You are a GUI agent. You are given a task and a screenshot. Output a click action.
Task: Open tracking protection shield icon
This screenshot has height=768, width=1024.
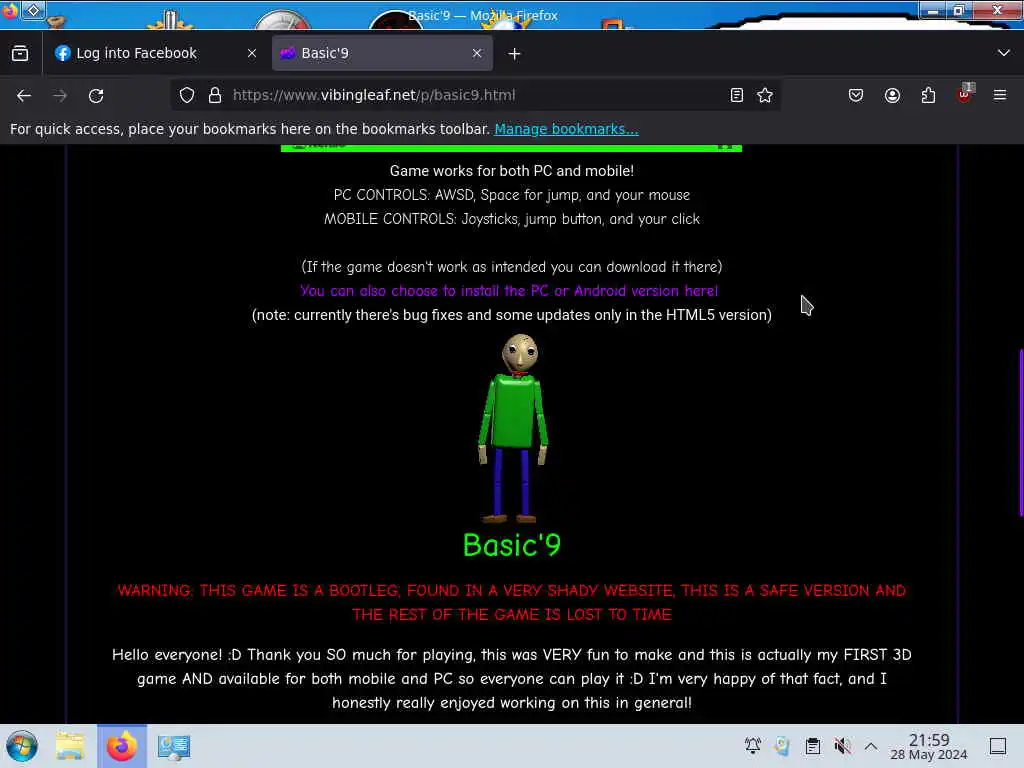[187, 95]
